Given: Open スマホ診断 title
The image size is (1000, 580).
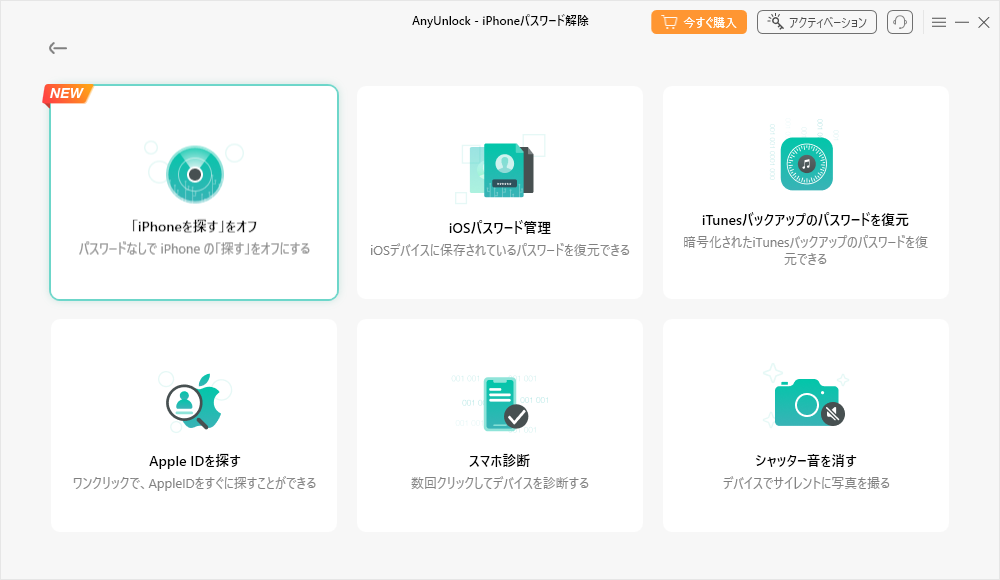Looking at the screenshot, I should click(499, 461).
